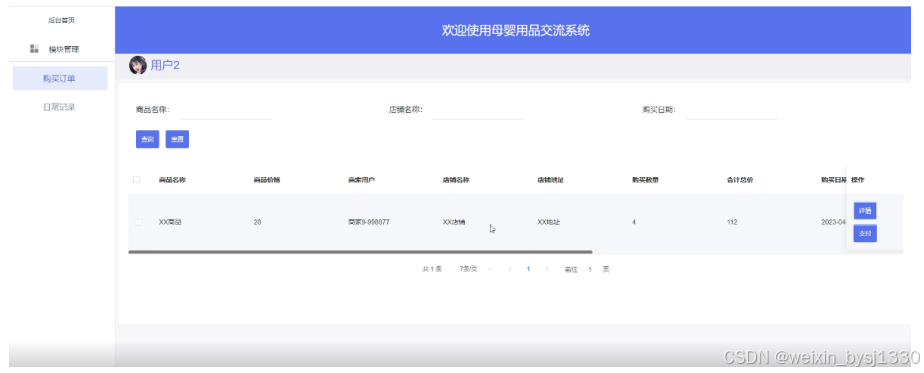Screen dimensions: 924x373
Task: Click the 店铺地址 column header
Action: point(550,180)
